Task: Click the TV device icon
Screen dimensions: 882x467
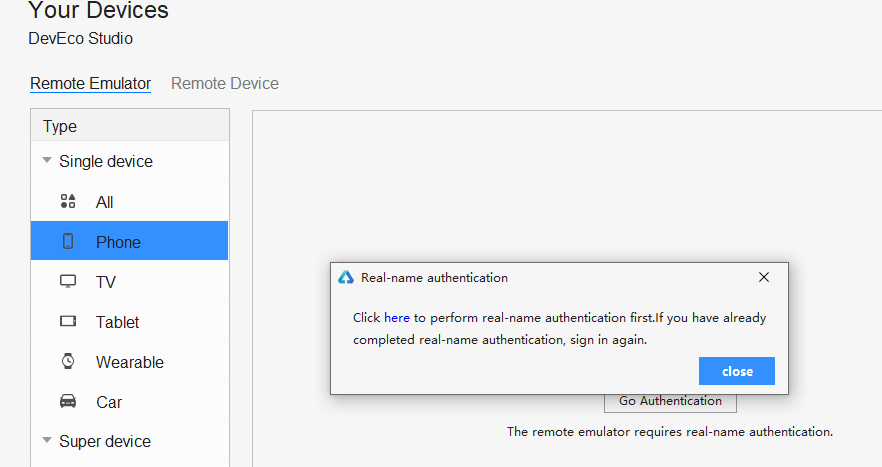Action: coord(68,282)
